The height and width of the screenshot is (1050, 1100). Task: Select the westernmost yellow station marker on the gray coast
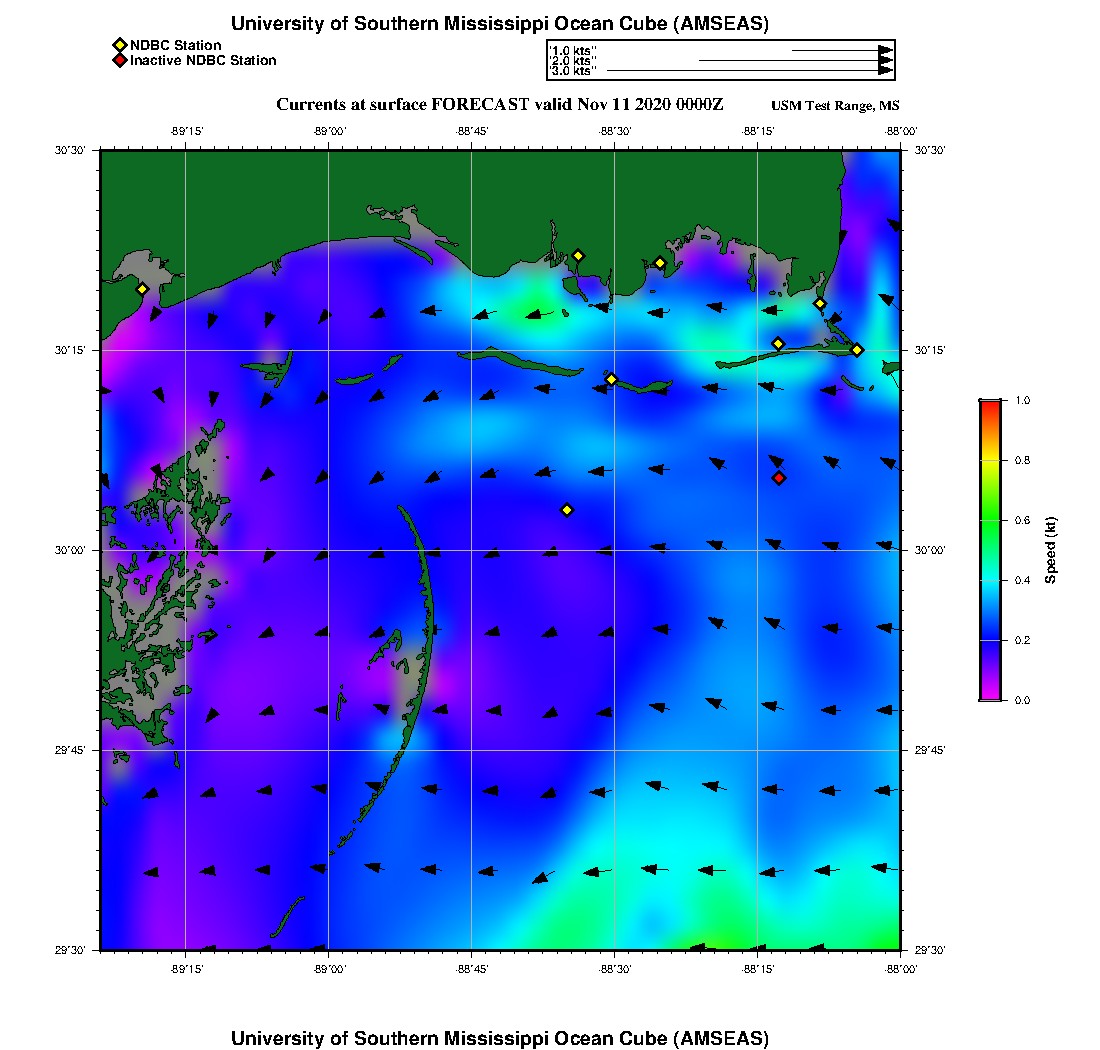[x=142, y=289]
